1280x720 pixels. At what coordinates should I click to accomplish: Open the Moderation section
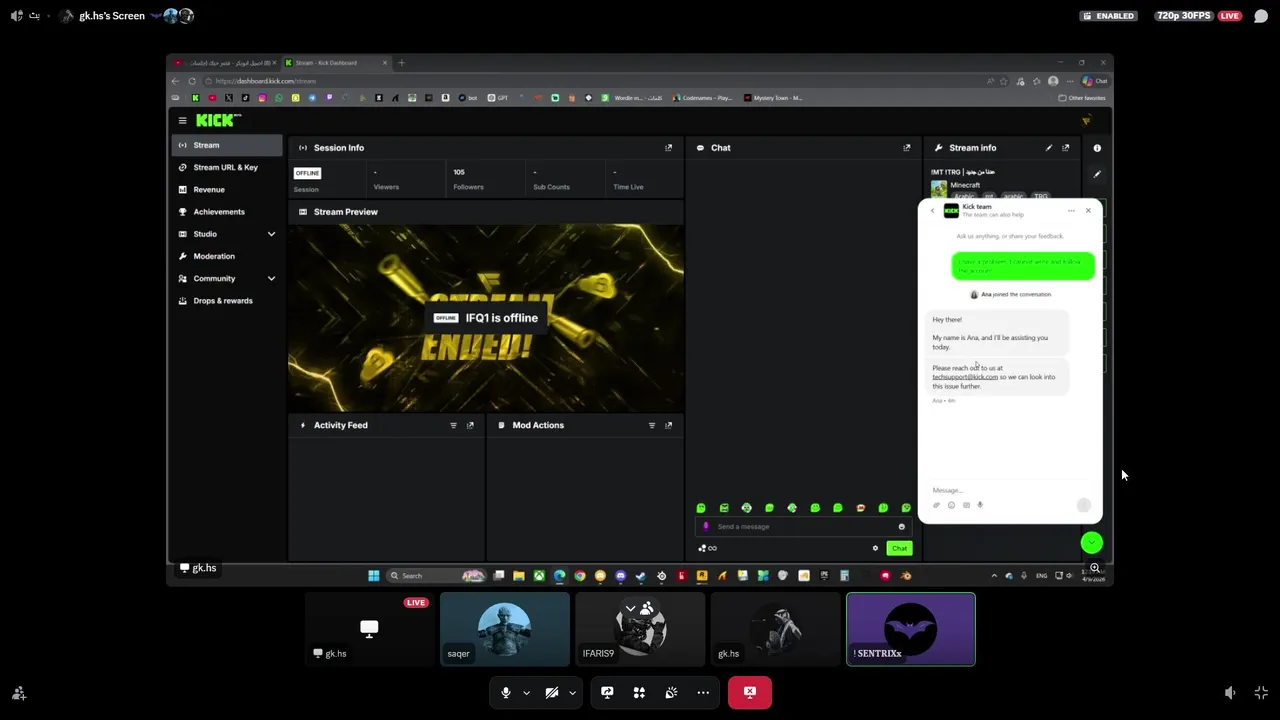(228, 256)
